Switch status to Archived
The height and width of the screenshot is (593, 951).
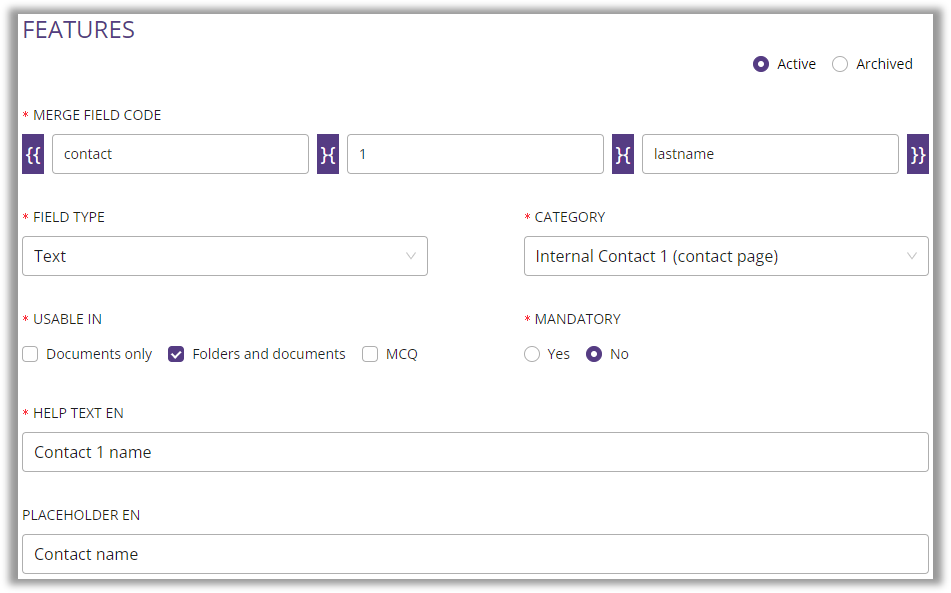tap(840, 64)
